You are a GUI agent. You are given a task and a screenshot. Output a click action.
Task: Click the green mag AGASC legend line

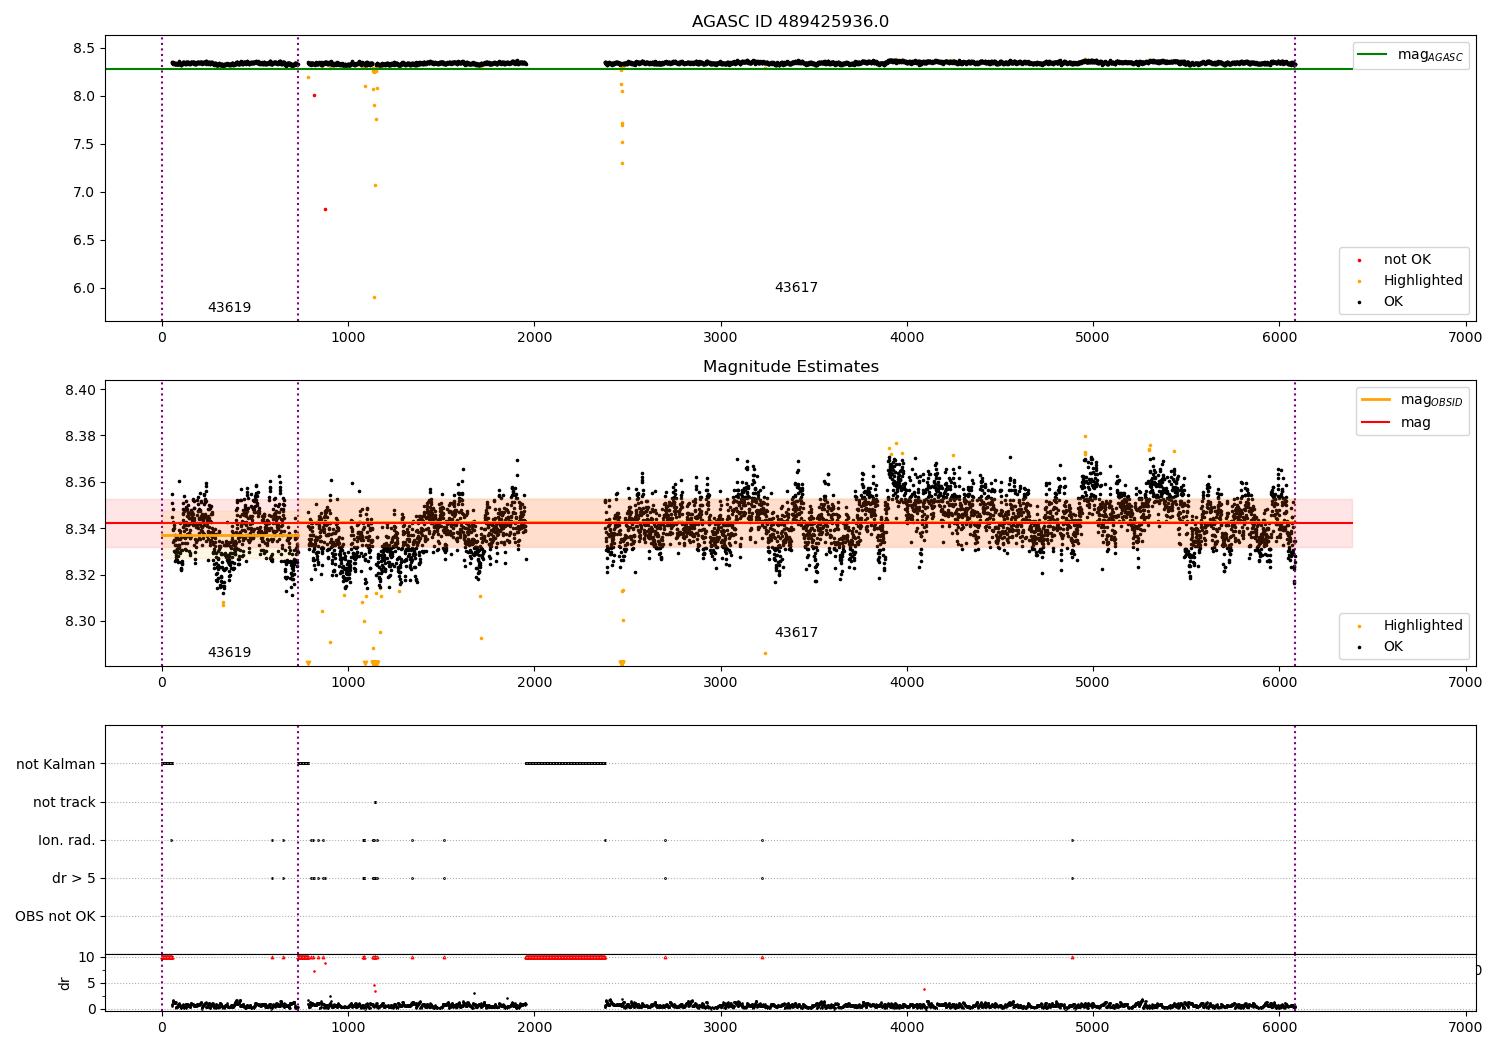(1372, 54)
